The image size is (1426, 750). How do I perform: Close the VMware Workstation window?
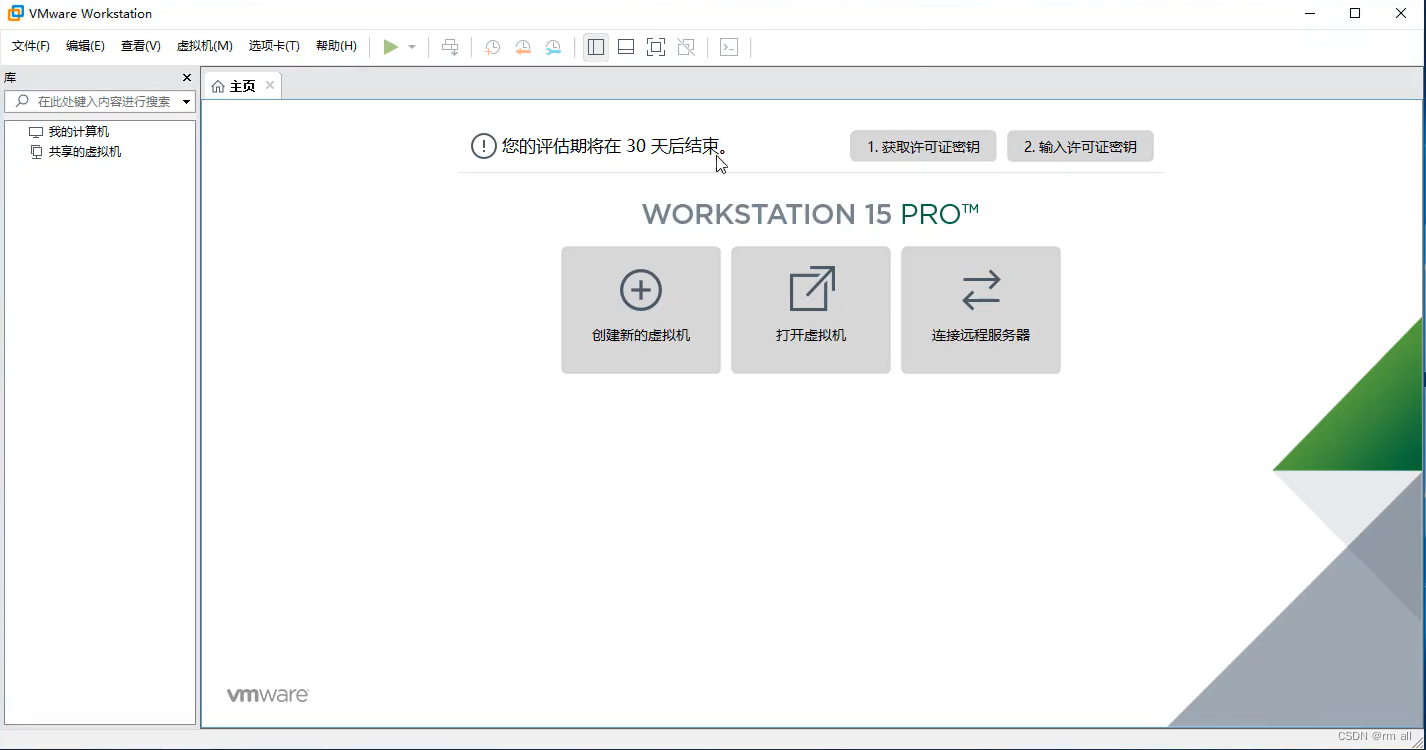click(x=1401, y=13)
